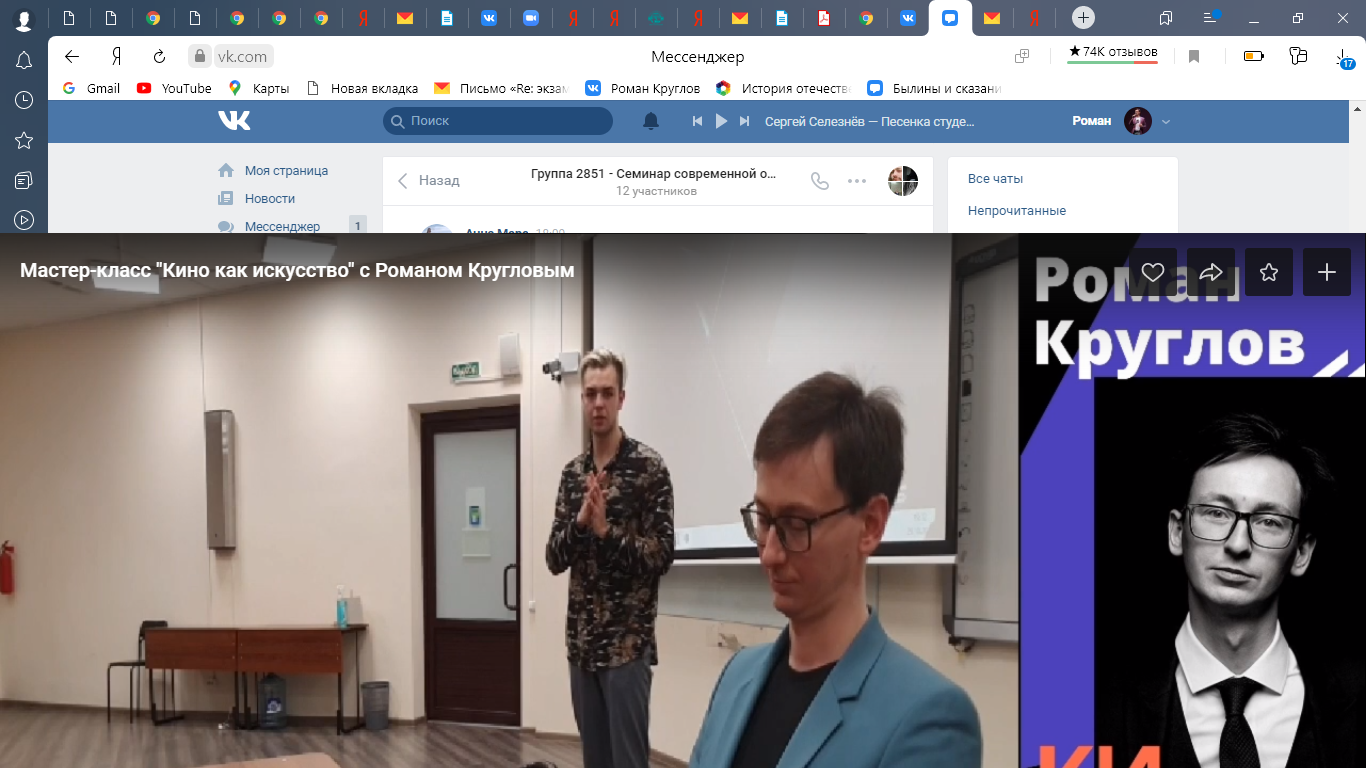Open the Былины и сказания bookmark
This screenshot has height=768, width=1366.
point(935,88)
